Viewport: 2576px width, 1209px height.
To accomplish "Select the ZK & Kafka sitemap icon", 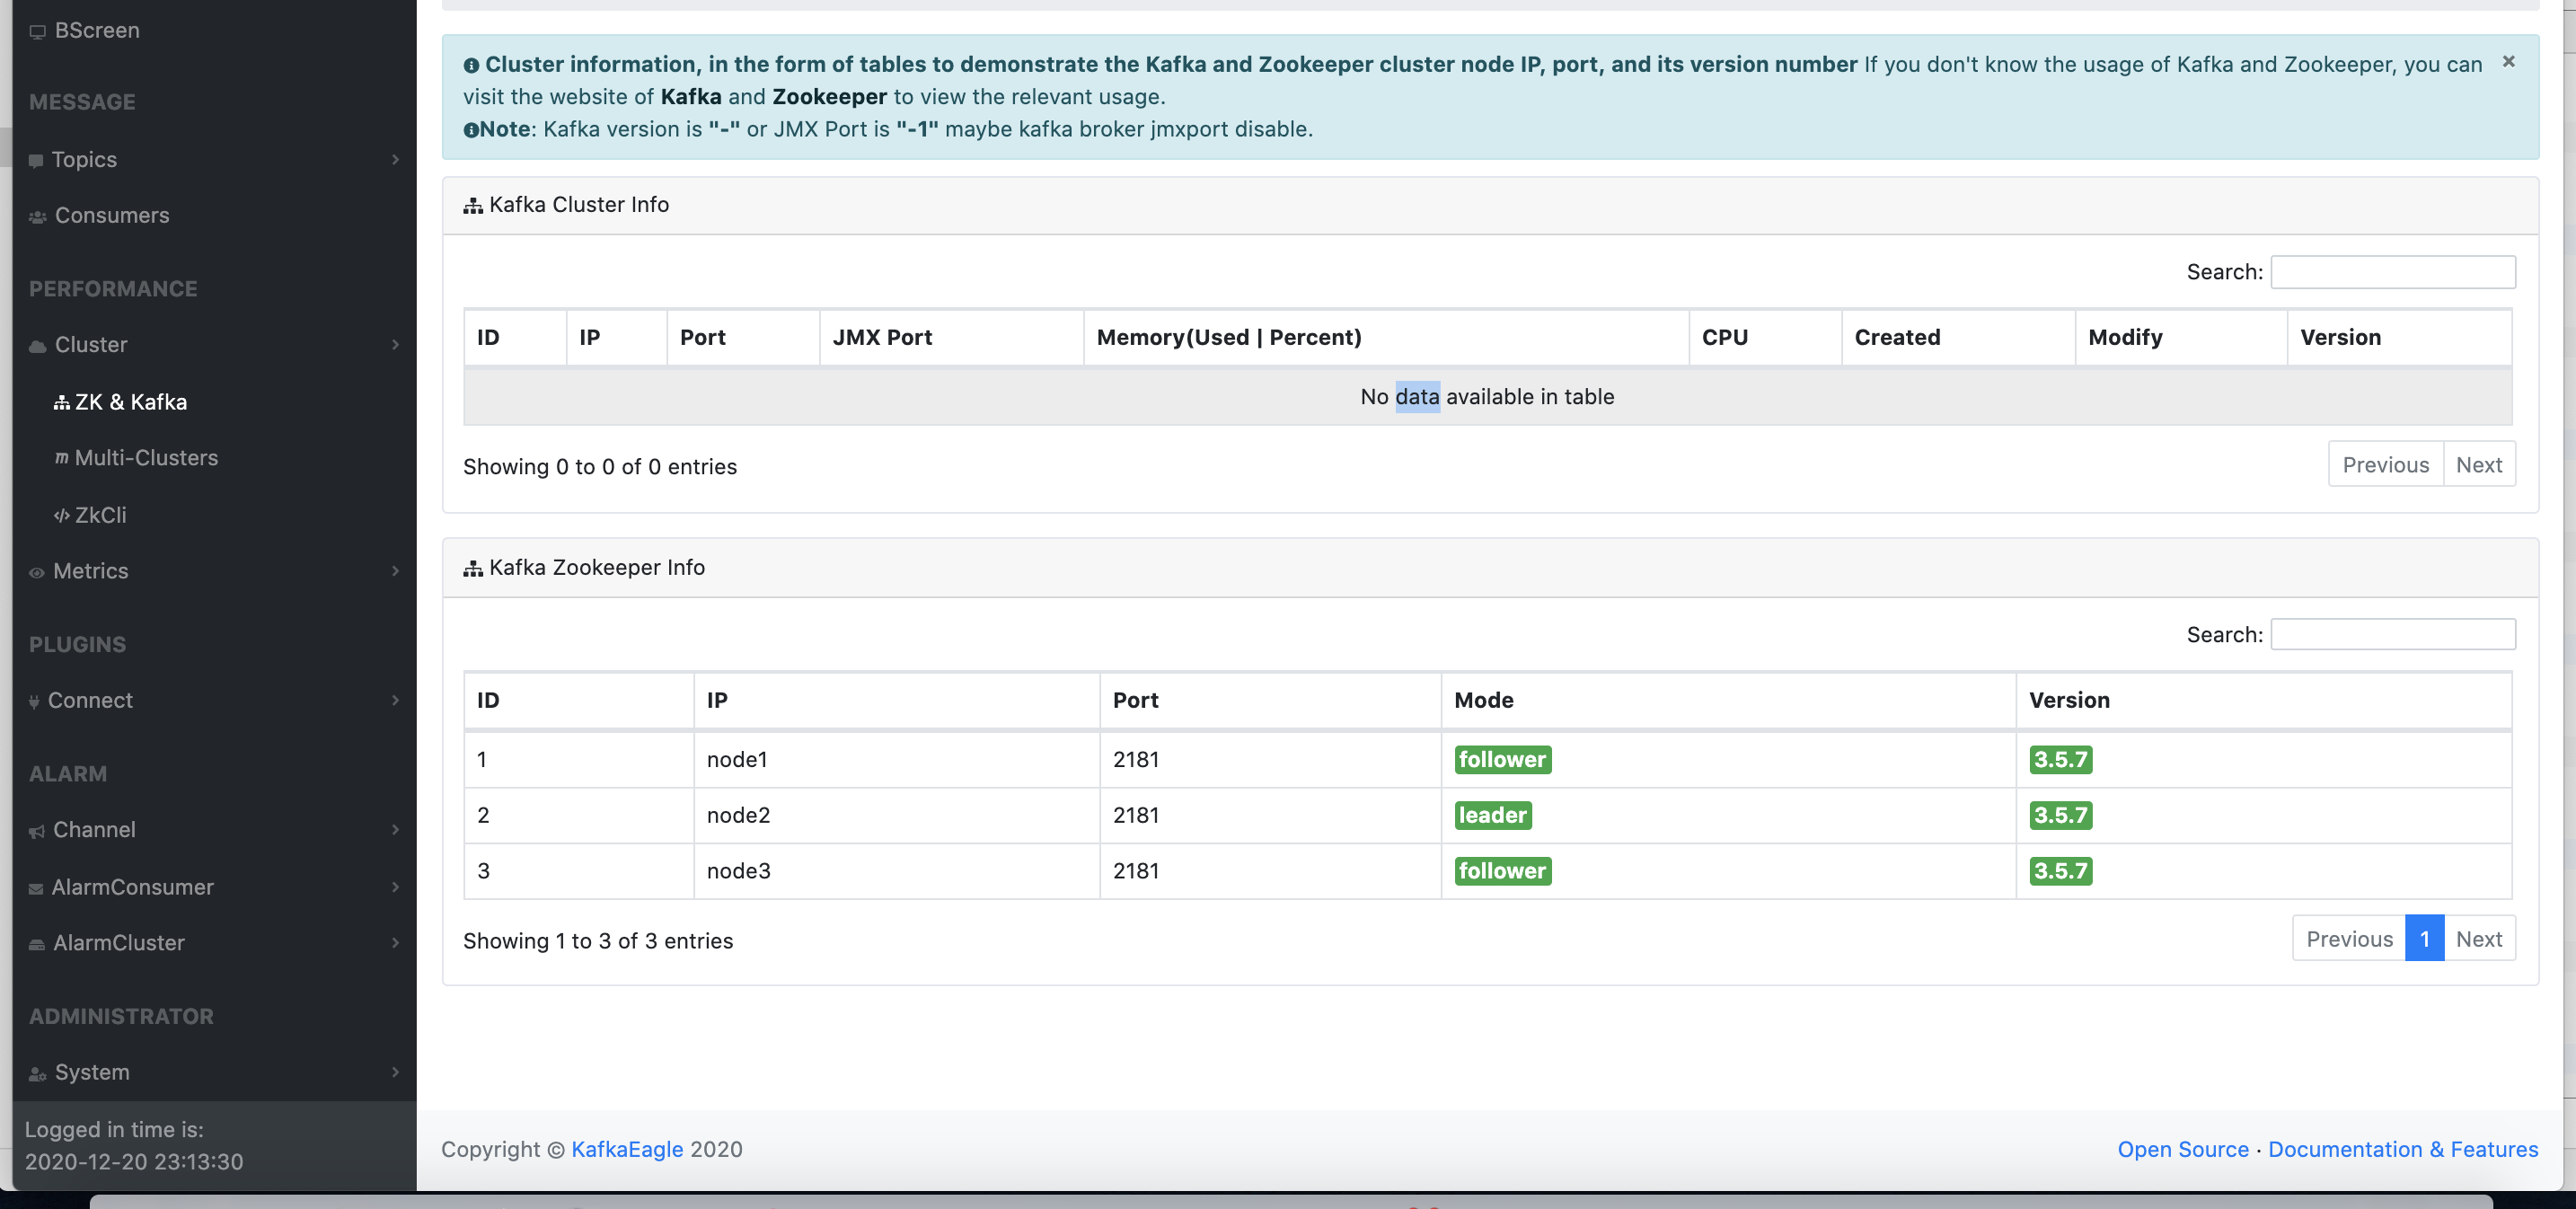I will pyautogui.click(x=60, y=401).
